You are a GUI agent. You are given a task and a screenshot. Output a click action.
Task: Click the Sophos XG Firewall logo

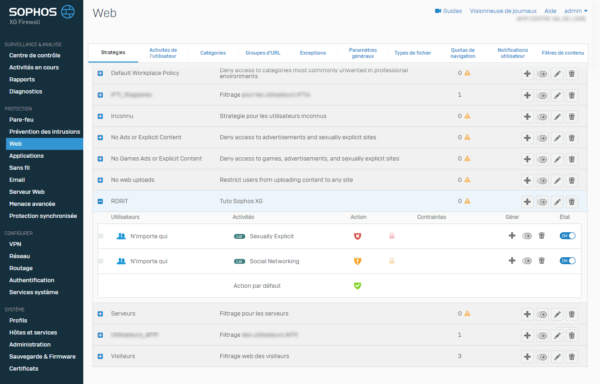click(x=42, y=15)
